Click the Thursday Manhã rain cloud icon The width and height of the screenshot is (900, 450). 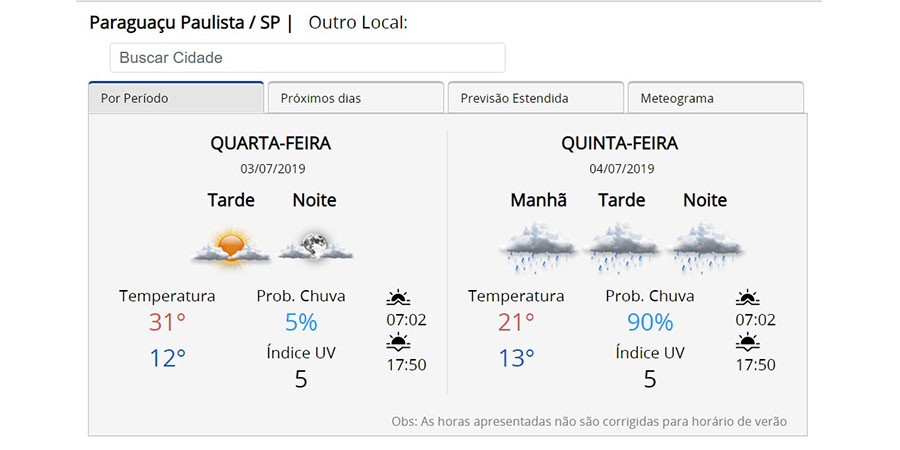tap(537, 247)
